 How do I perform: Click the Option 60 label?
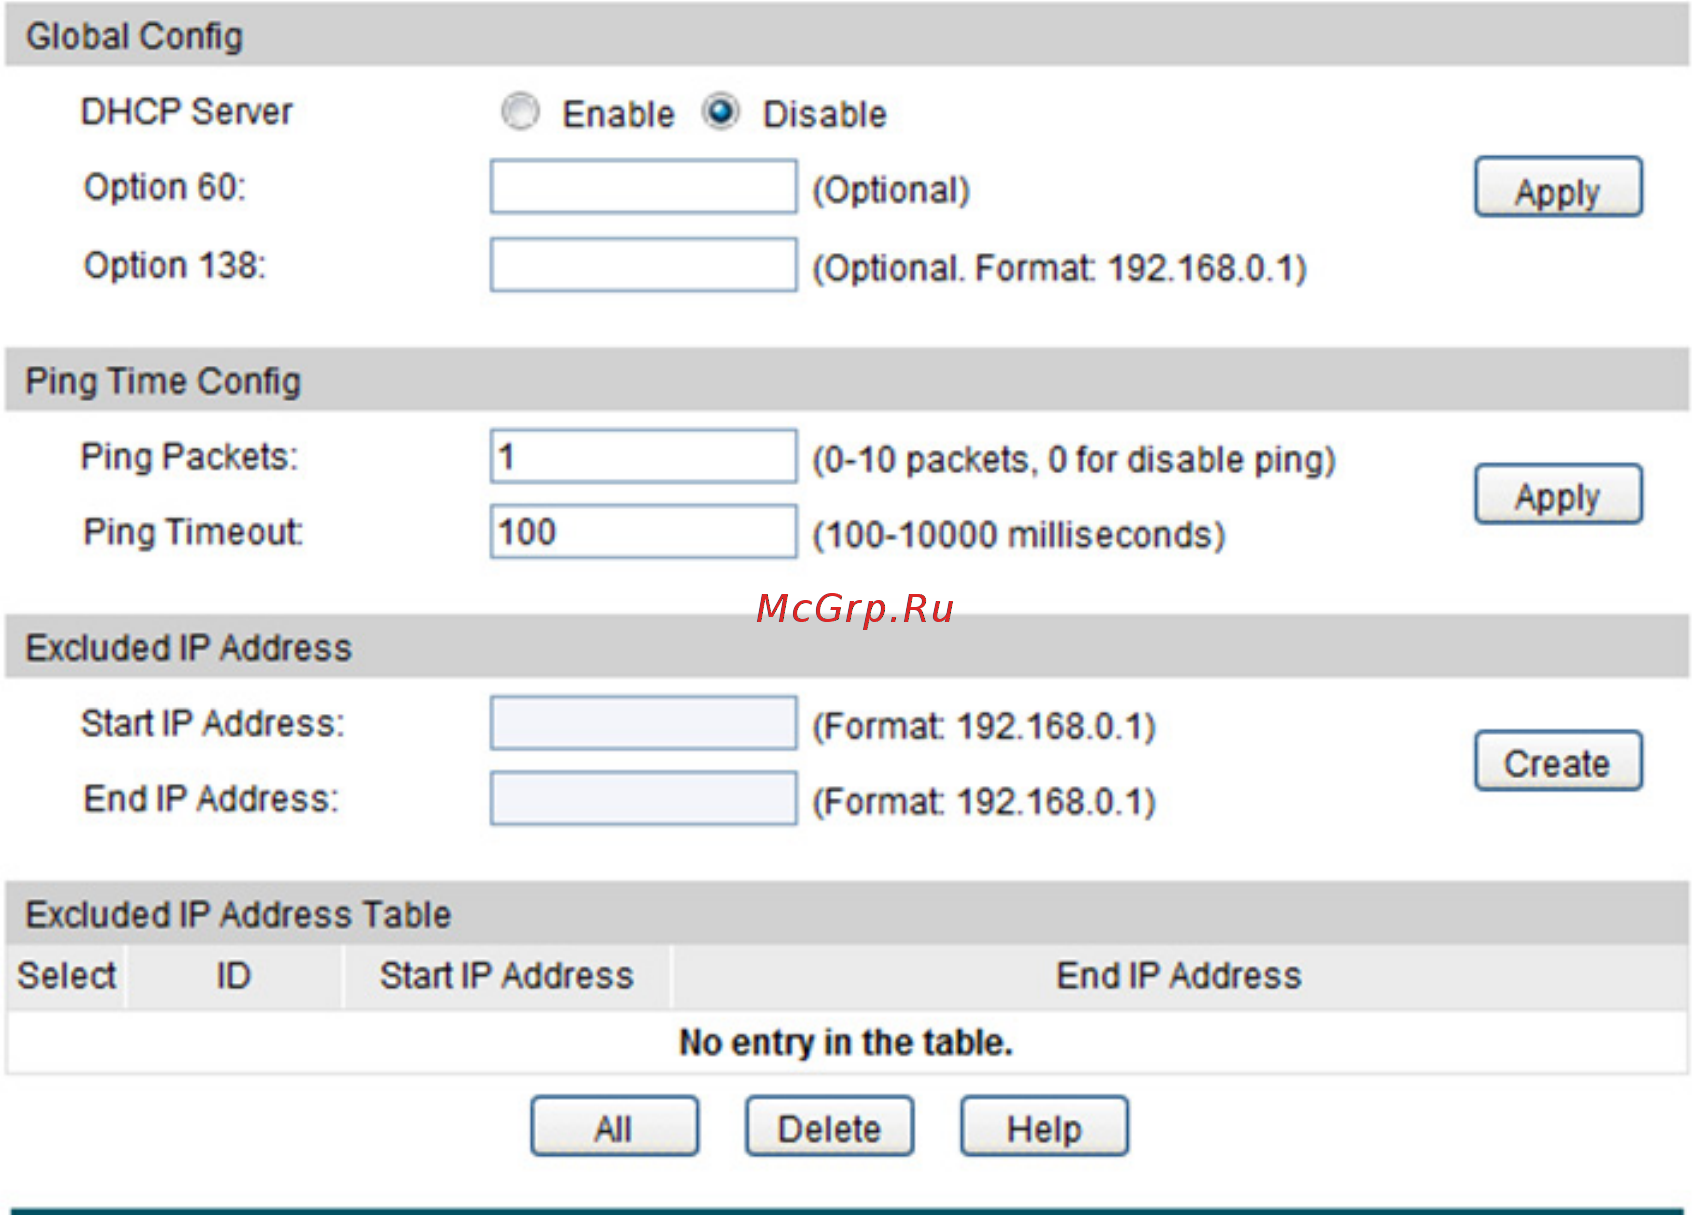click(x=165, y=187)
